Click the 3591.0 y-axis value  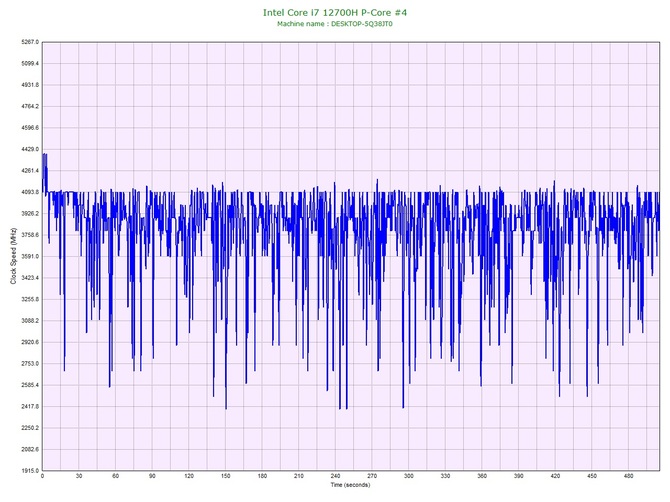(30, 256)
